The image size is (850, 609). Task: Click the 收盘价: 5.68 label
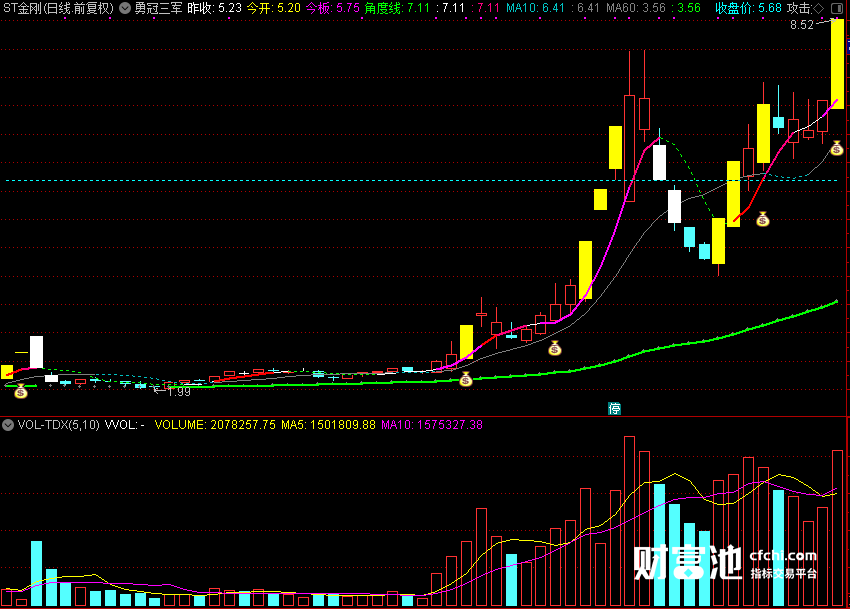pyautogui.click(x=749, y=8)
